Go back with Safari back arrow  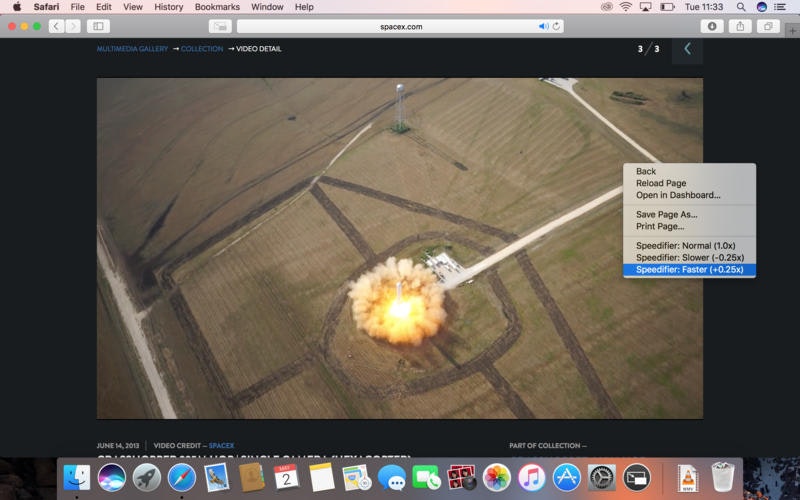(57, 26)
